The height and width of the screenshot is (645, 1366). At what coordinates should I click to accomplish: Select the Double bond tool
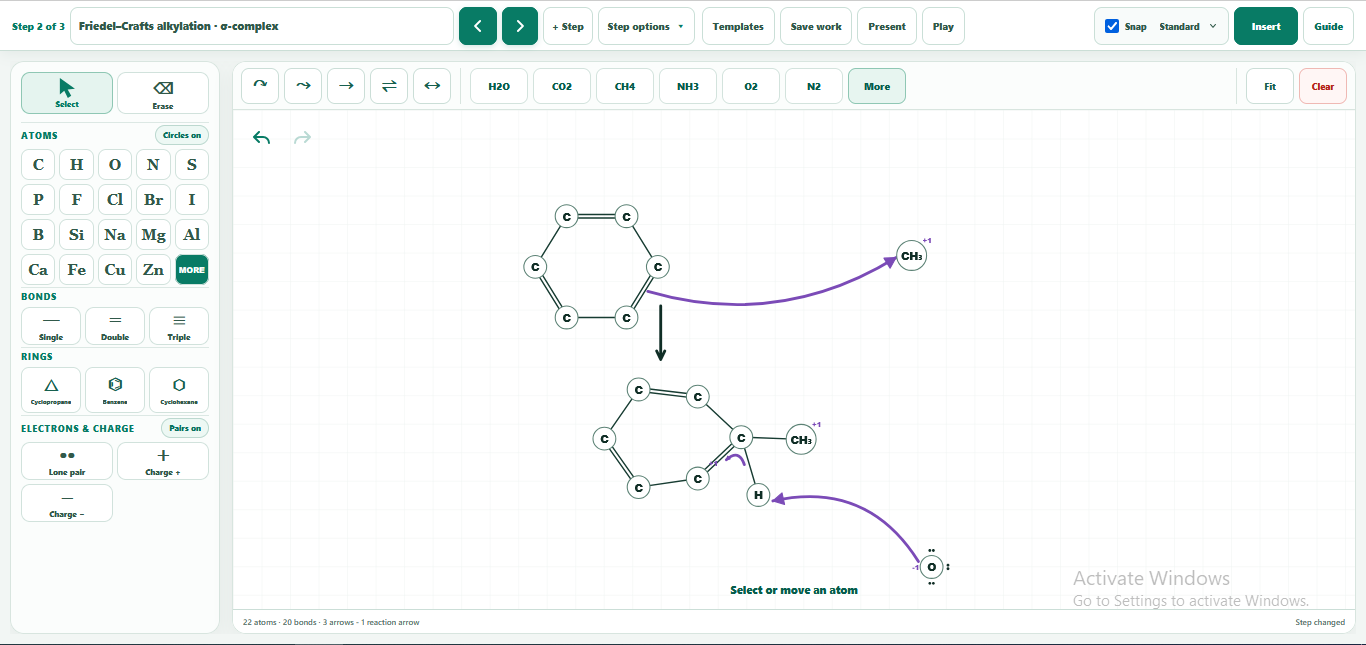tap(115, 326)
